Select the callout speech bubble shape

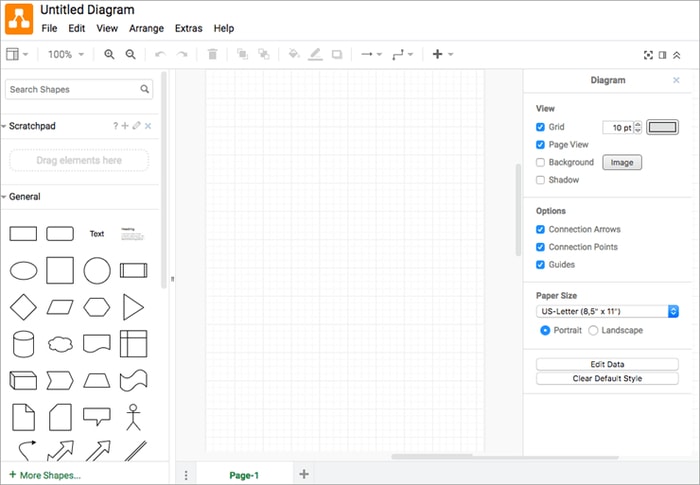coord(97,416)
